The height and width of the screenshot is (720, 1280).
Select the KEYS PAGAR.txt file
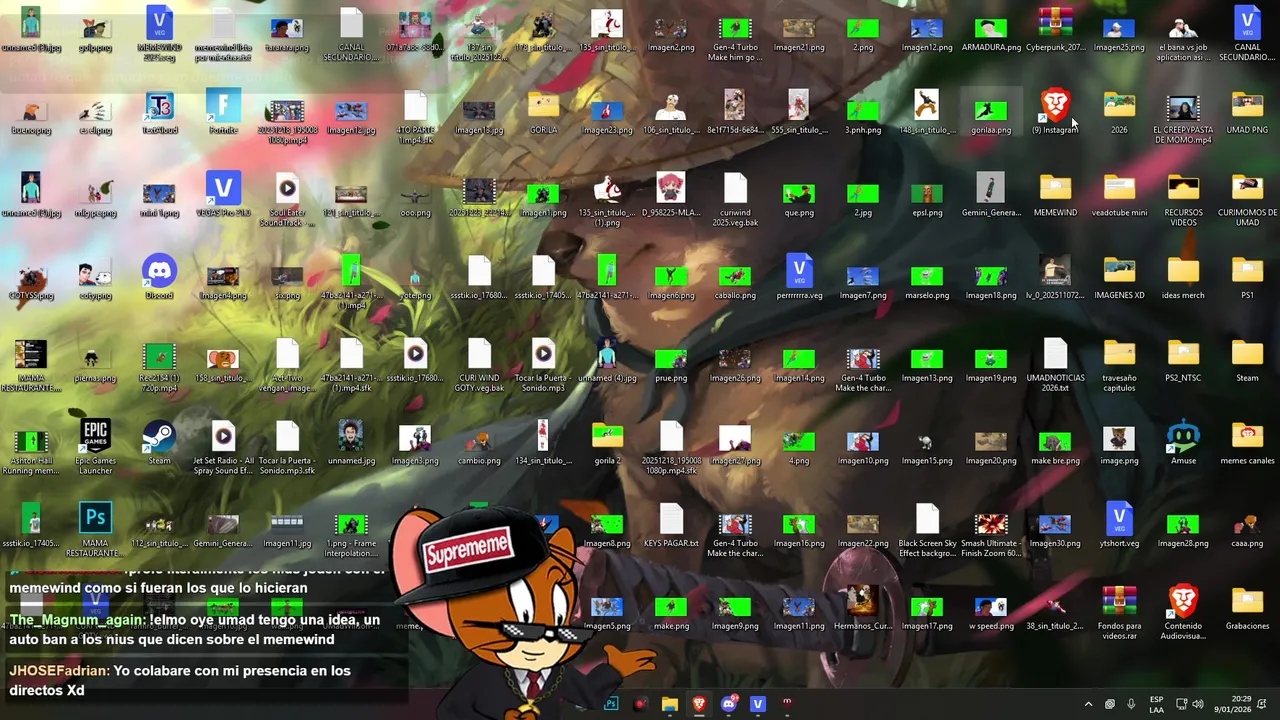pos(671,526)
